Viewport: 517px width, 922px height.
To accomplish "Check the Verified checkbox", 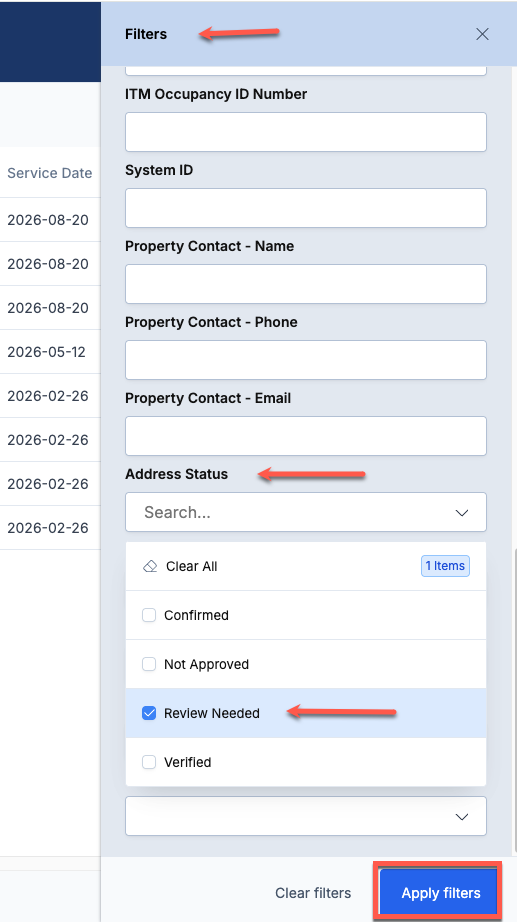I will (x=149, y=762).
